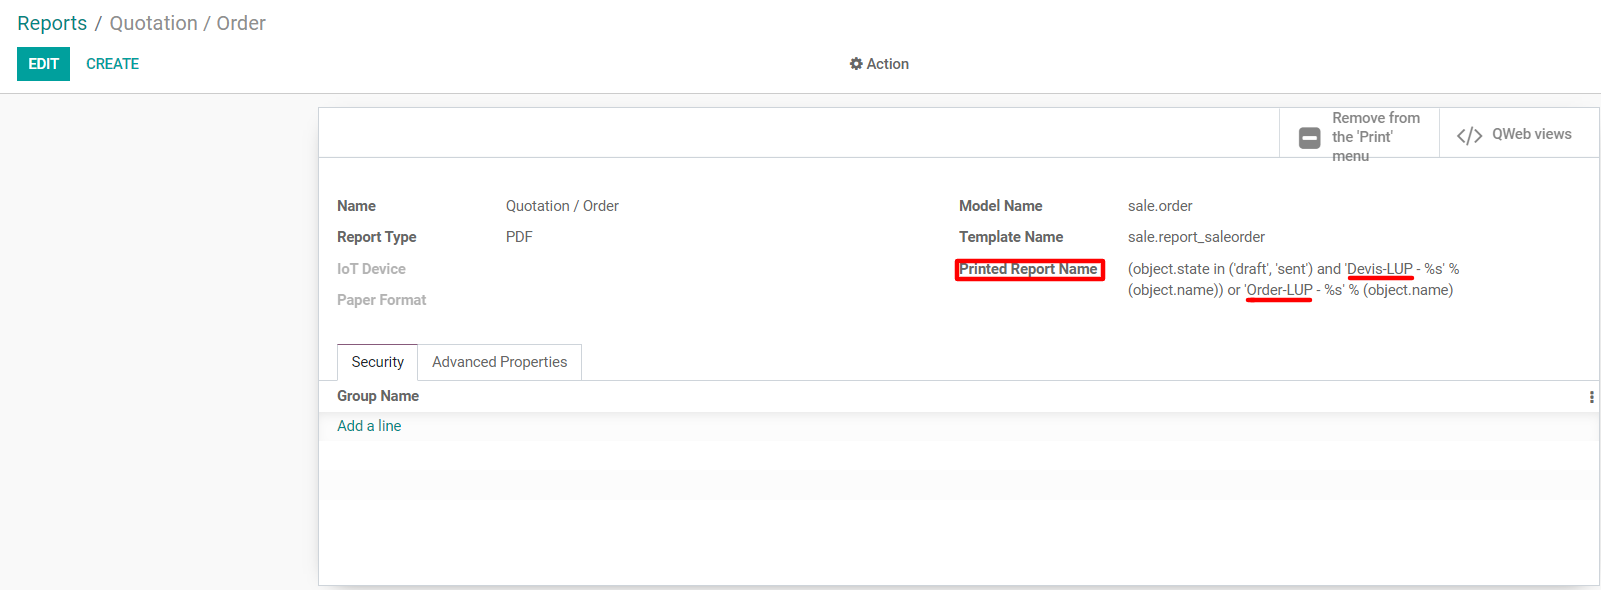Click the Paper Format field label
The image size is (1601, 590).
381,300
